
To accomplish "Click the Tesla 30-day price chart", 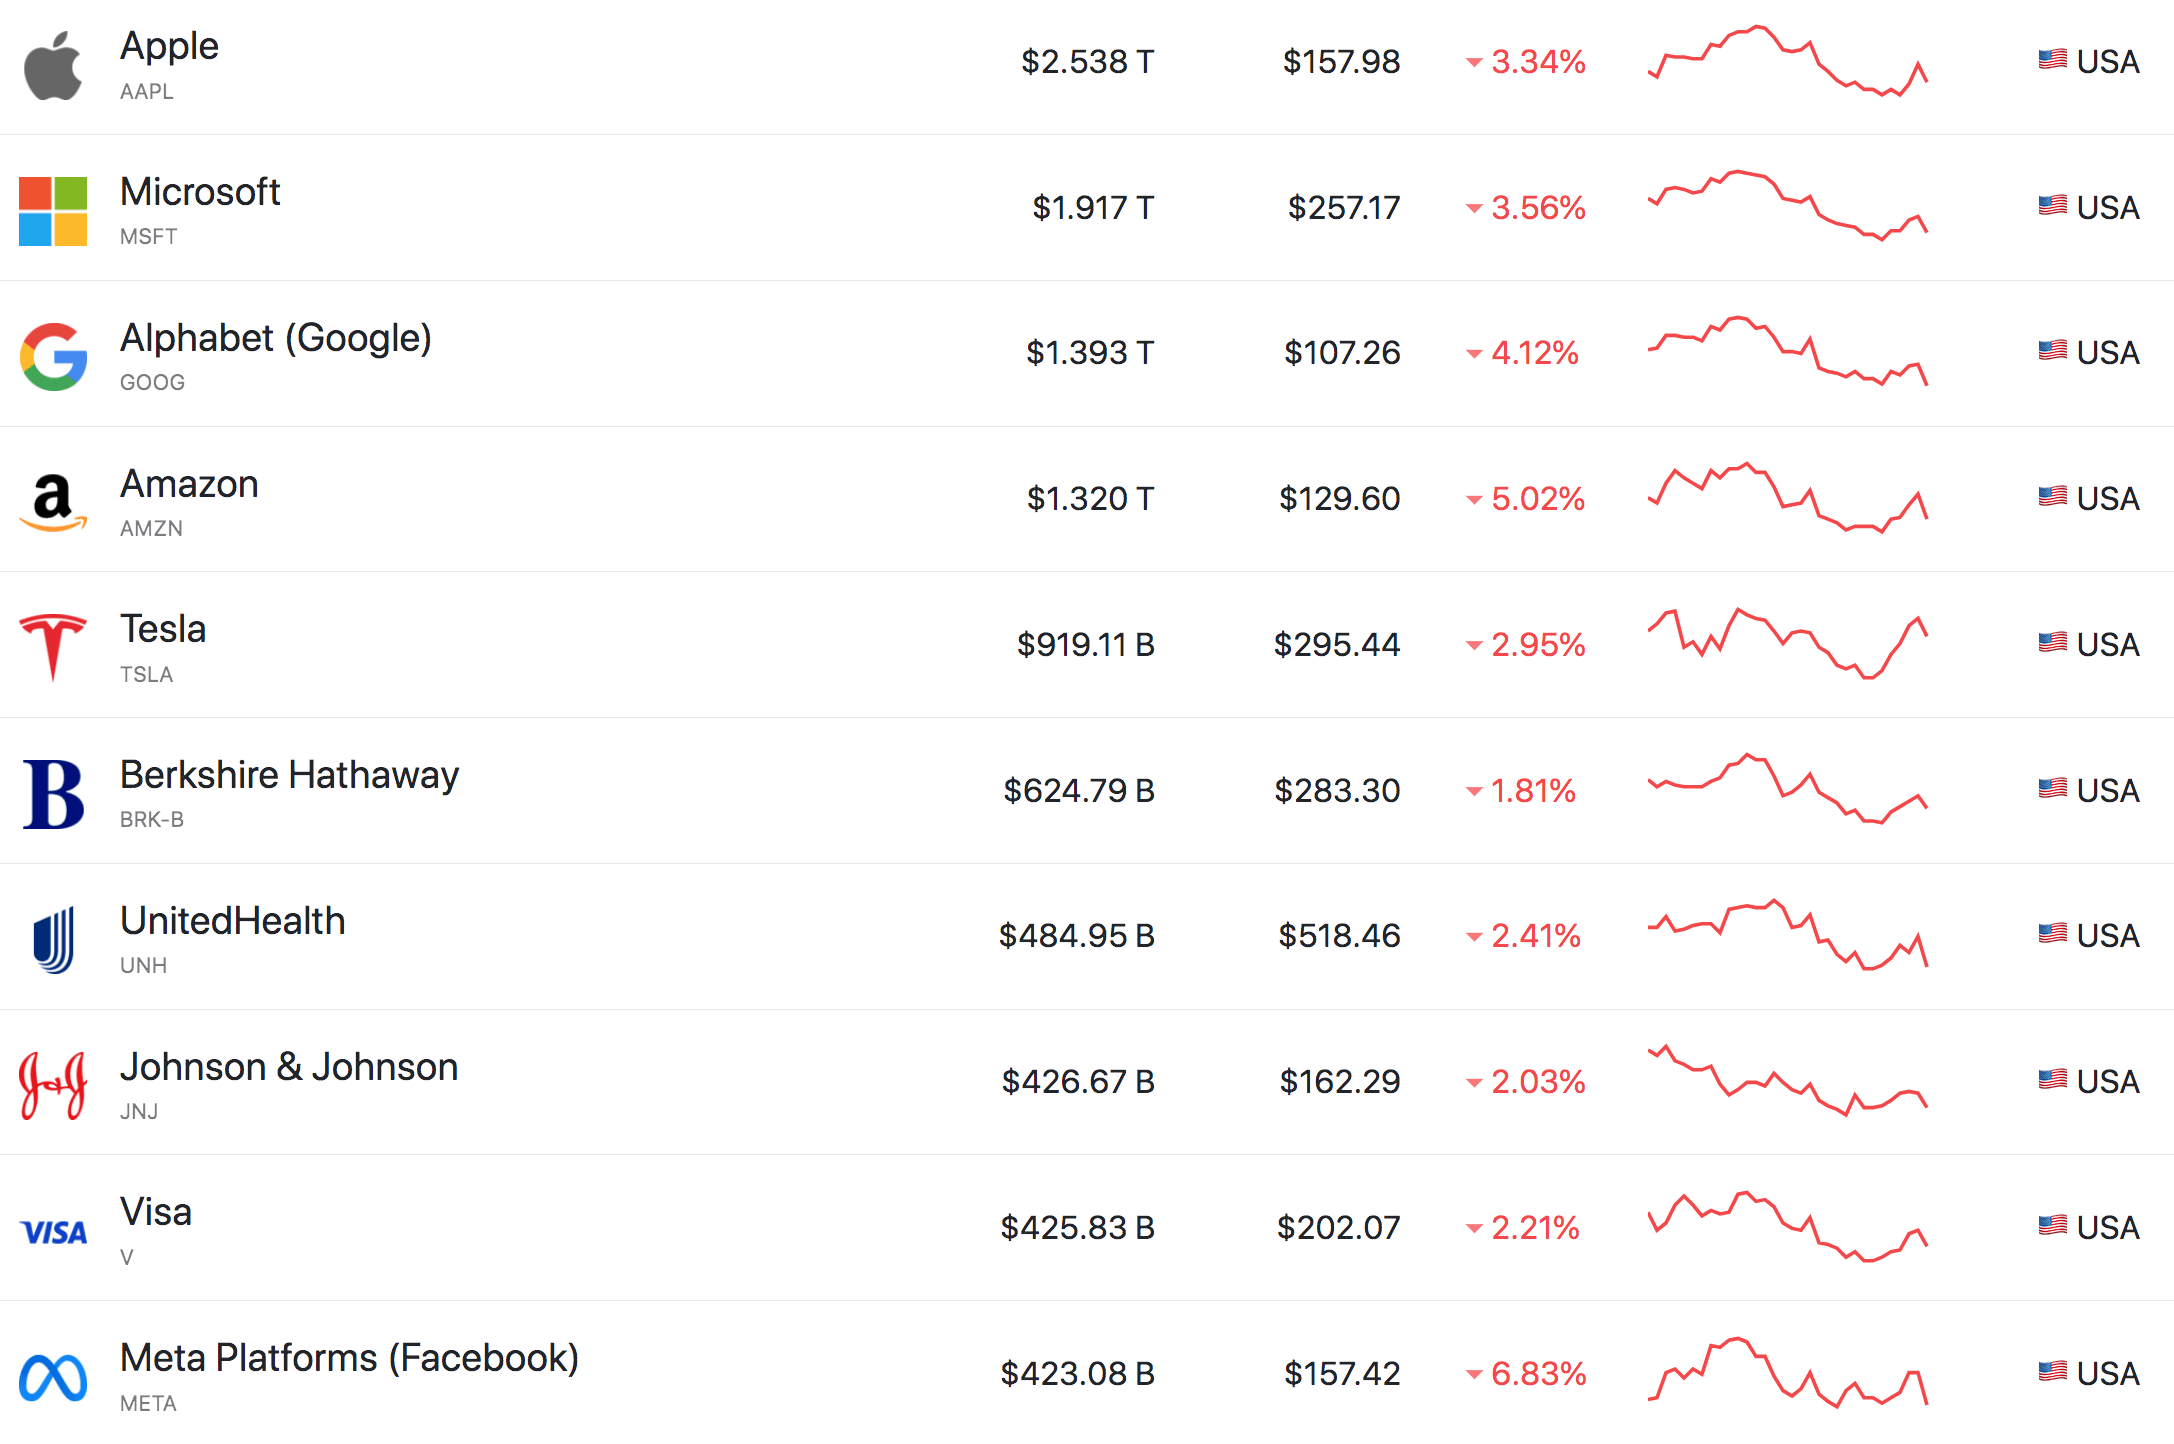I will coord(1788,644).
